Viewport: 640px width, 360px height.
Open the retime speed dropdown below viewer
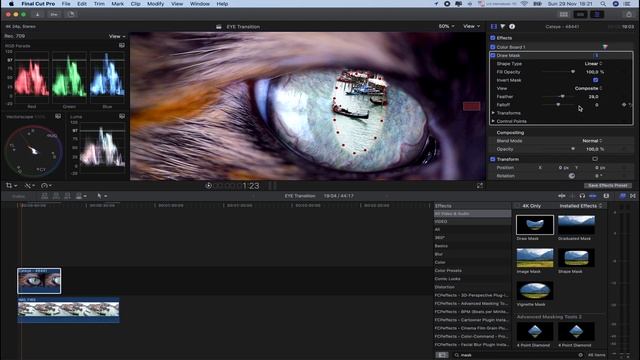(46, 186)
